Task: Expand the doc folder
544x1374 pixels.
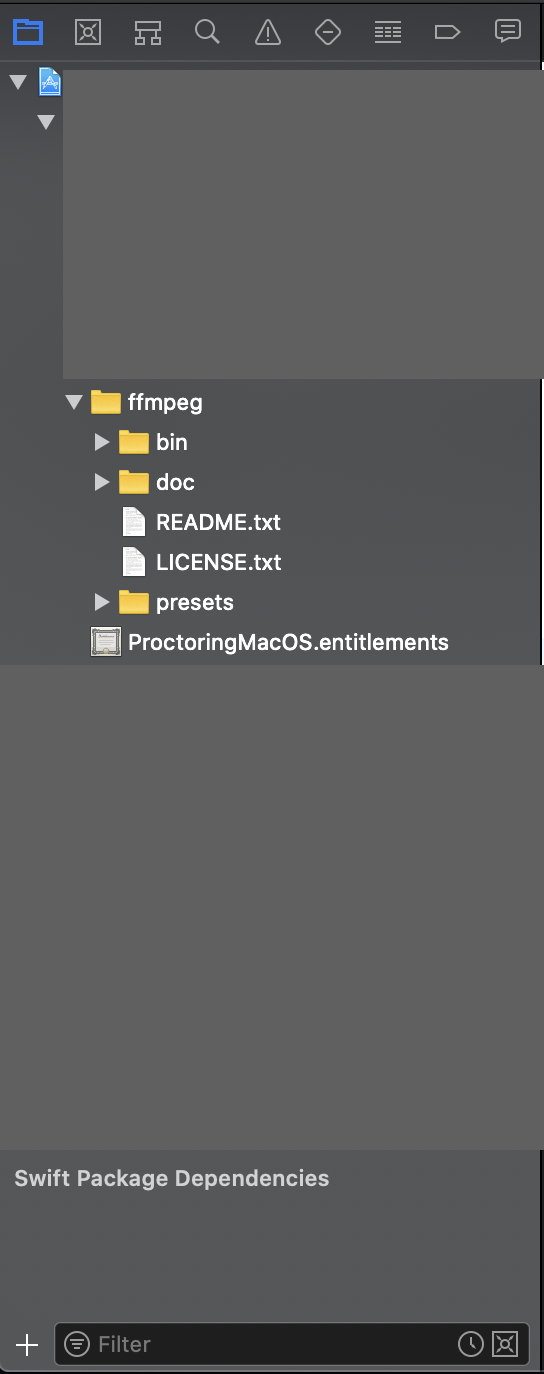Action: 101,482
